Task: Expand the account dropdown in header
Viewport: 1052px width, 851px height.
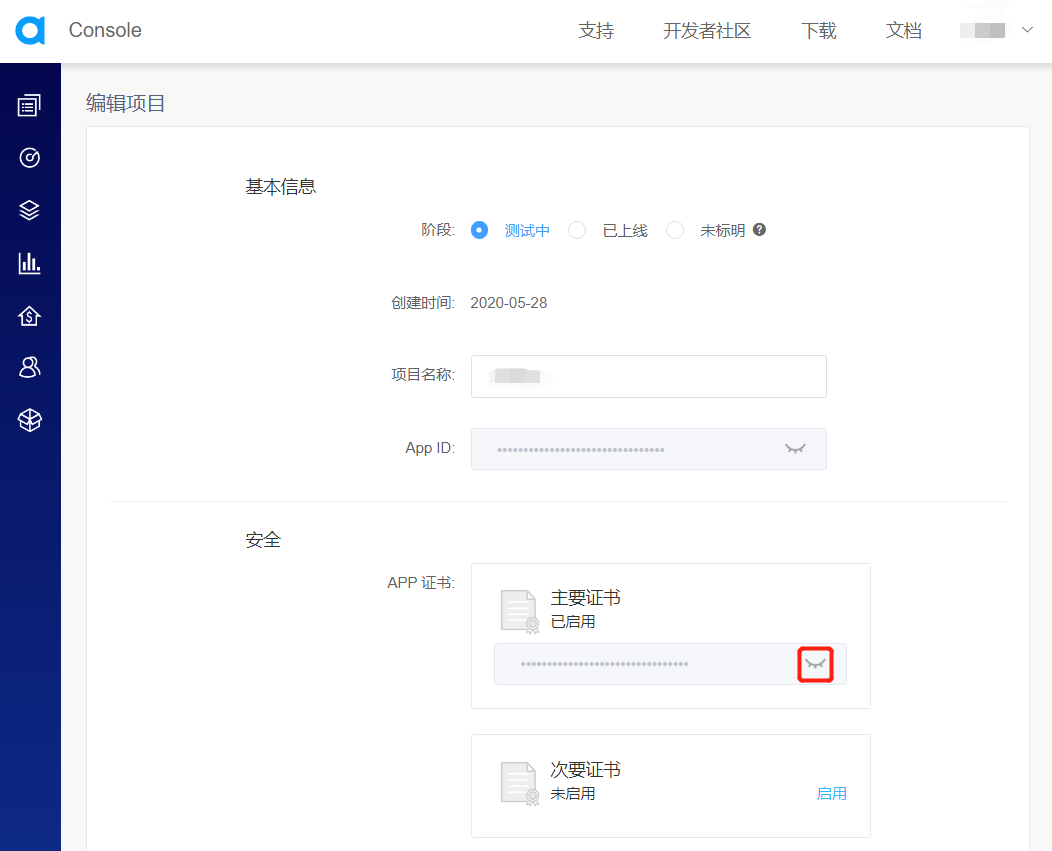Action: point(1026,31)
